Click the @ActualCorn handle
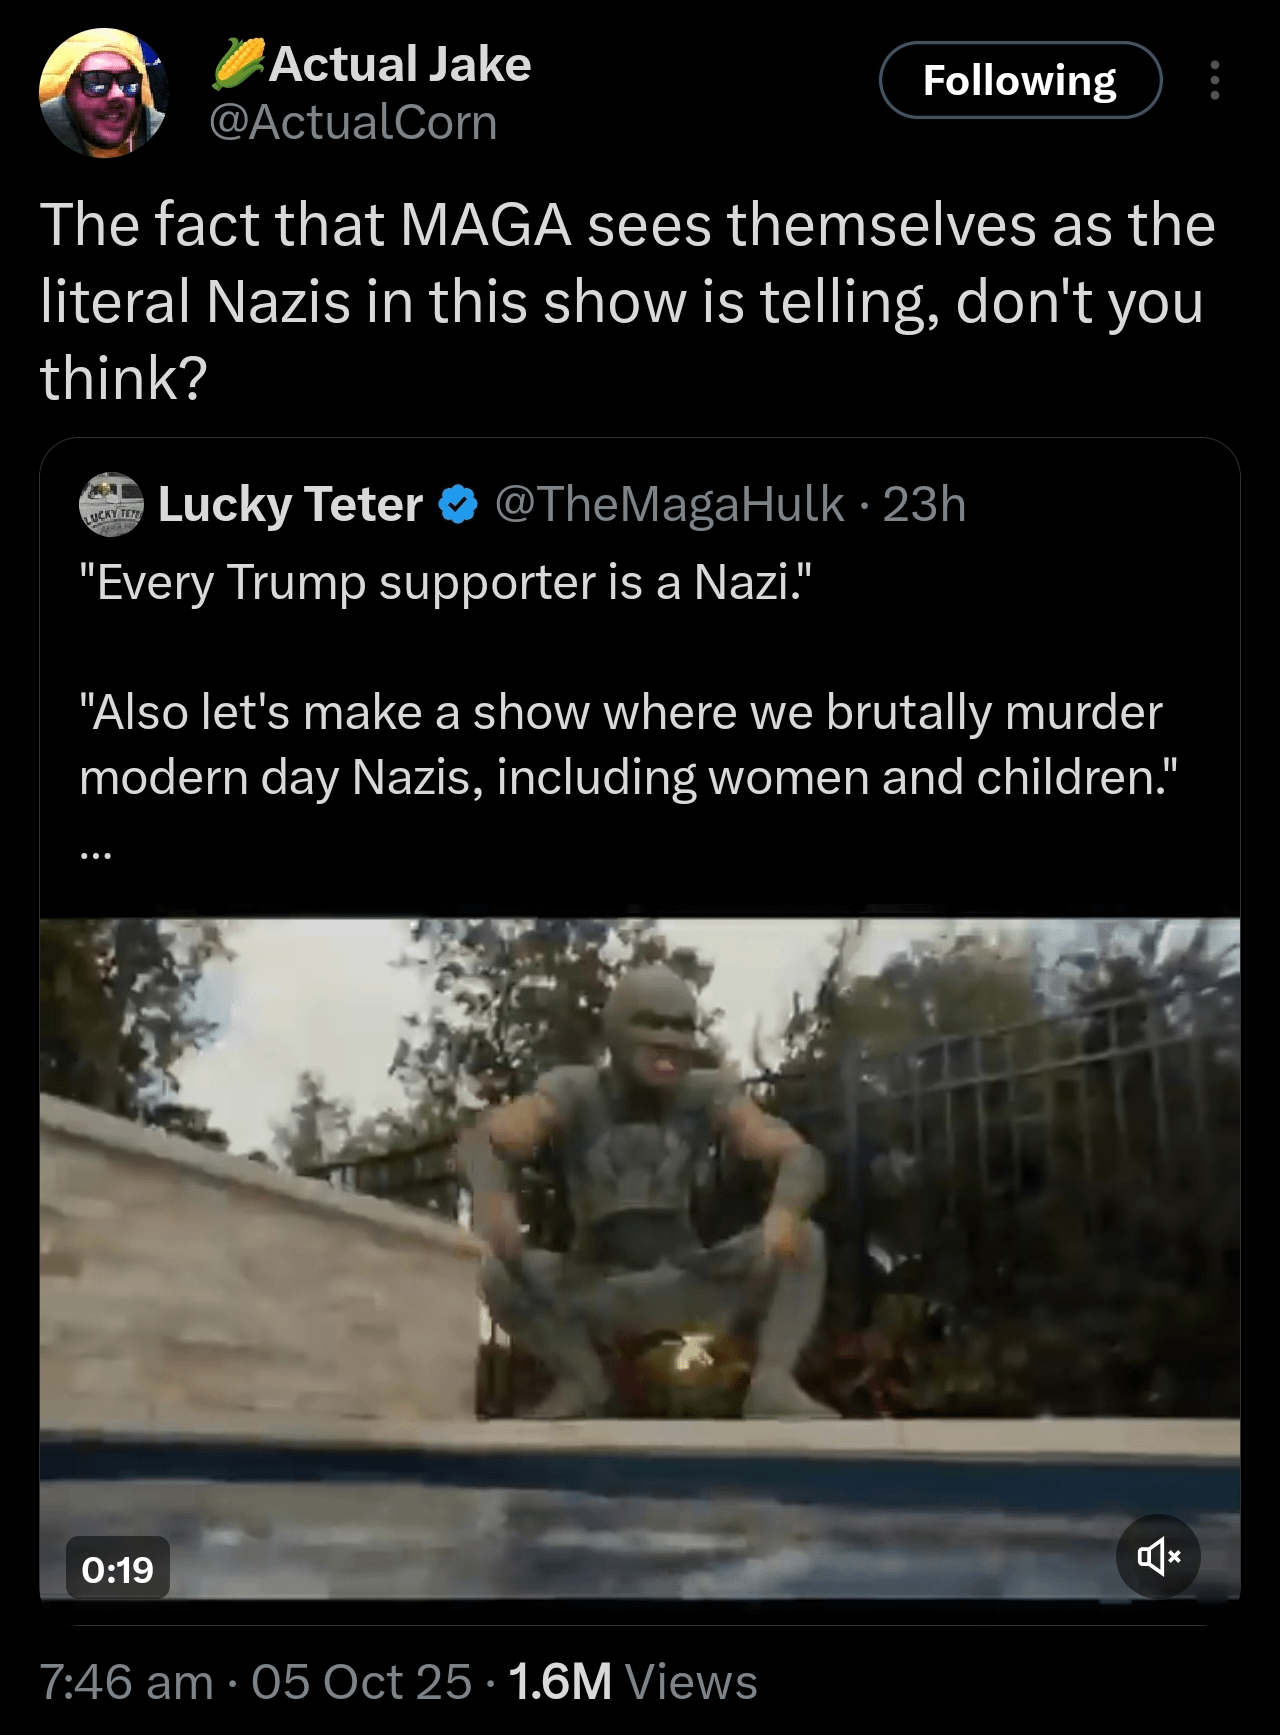This screenshot has height=1735, width=1280. pos(352,123)
